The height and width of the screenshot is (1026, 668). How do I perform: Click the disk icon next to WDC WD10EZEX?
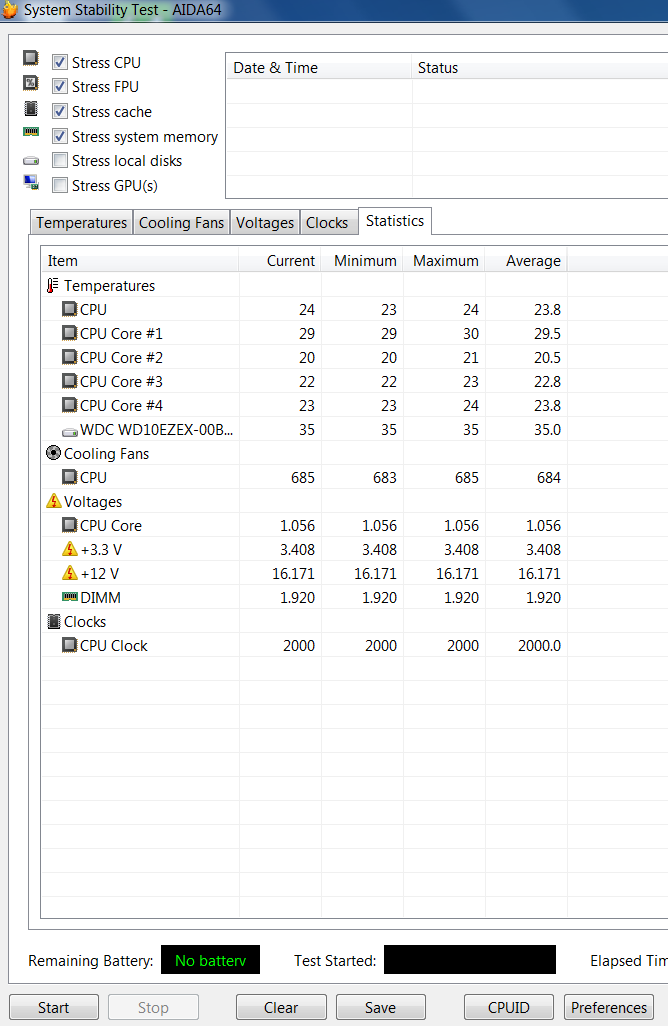tap(69, 432)
